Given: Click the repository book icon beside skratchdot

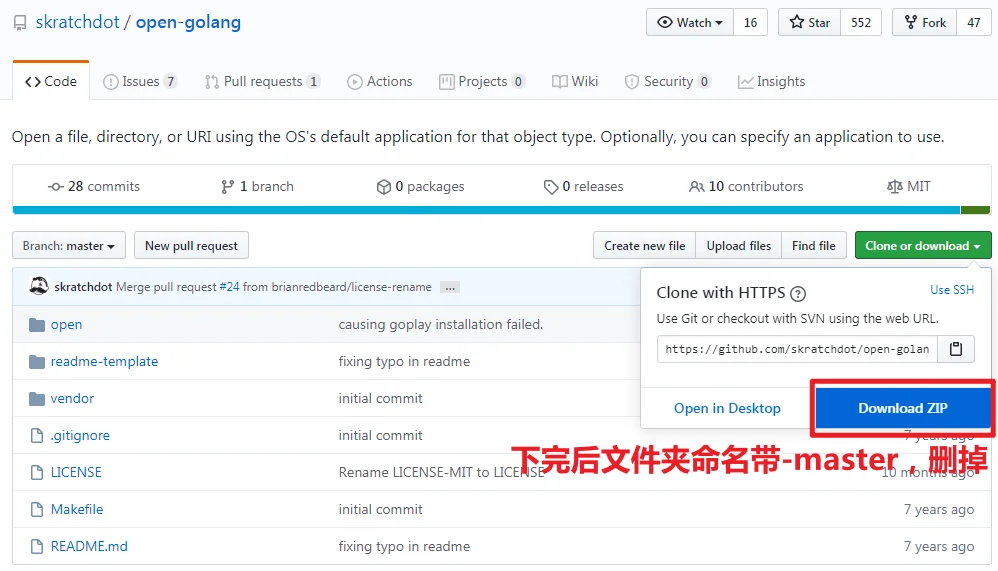Looking at the screenshot, I should [x=20, y=24].
